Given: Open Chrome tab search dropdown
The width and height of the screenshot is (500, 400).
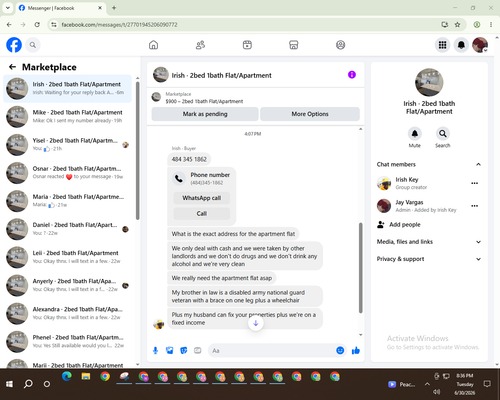Looking at the screenshot, I should click(x=8, y=8).
